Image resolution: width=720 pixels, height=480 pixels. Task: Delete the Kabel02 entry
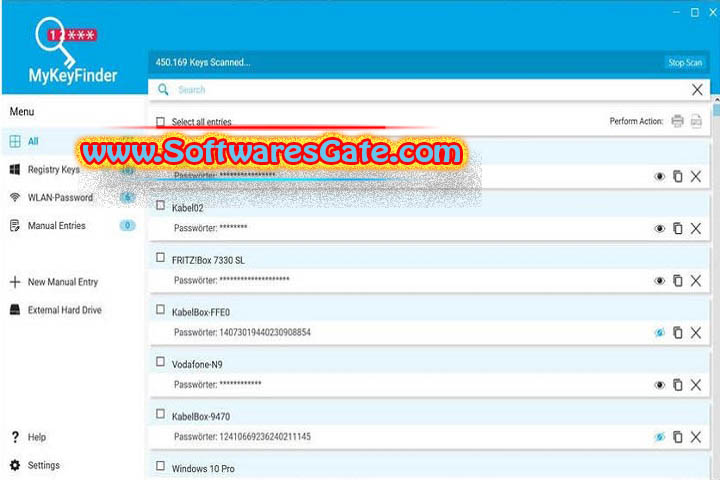696,228
